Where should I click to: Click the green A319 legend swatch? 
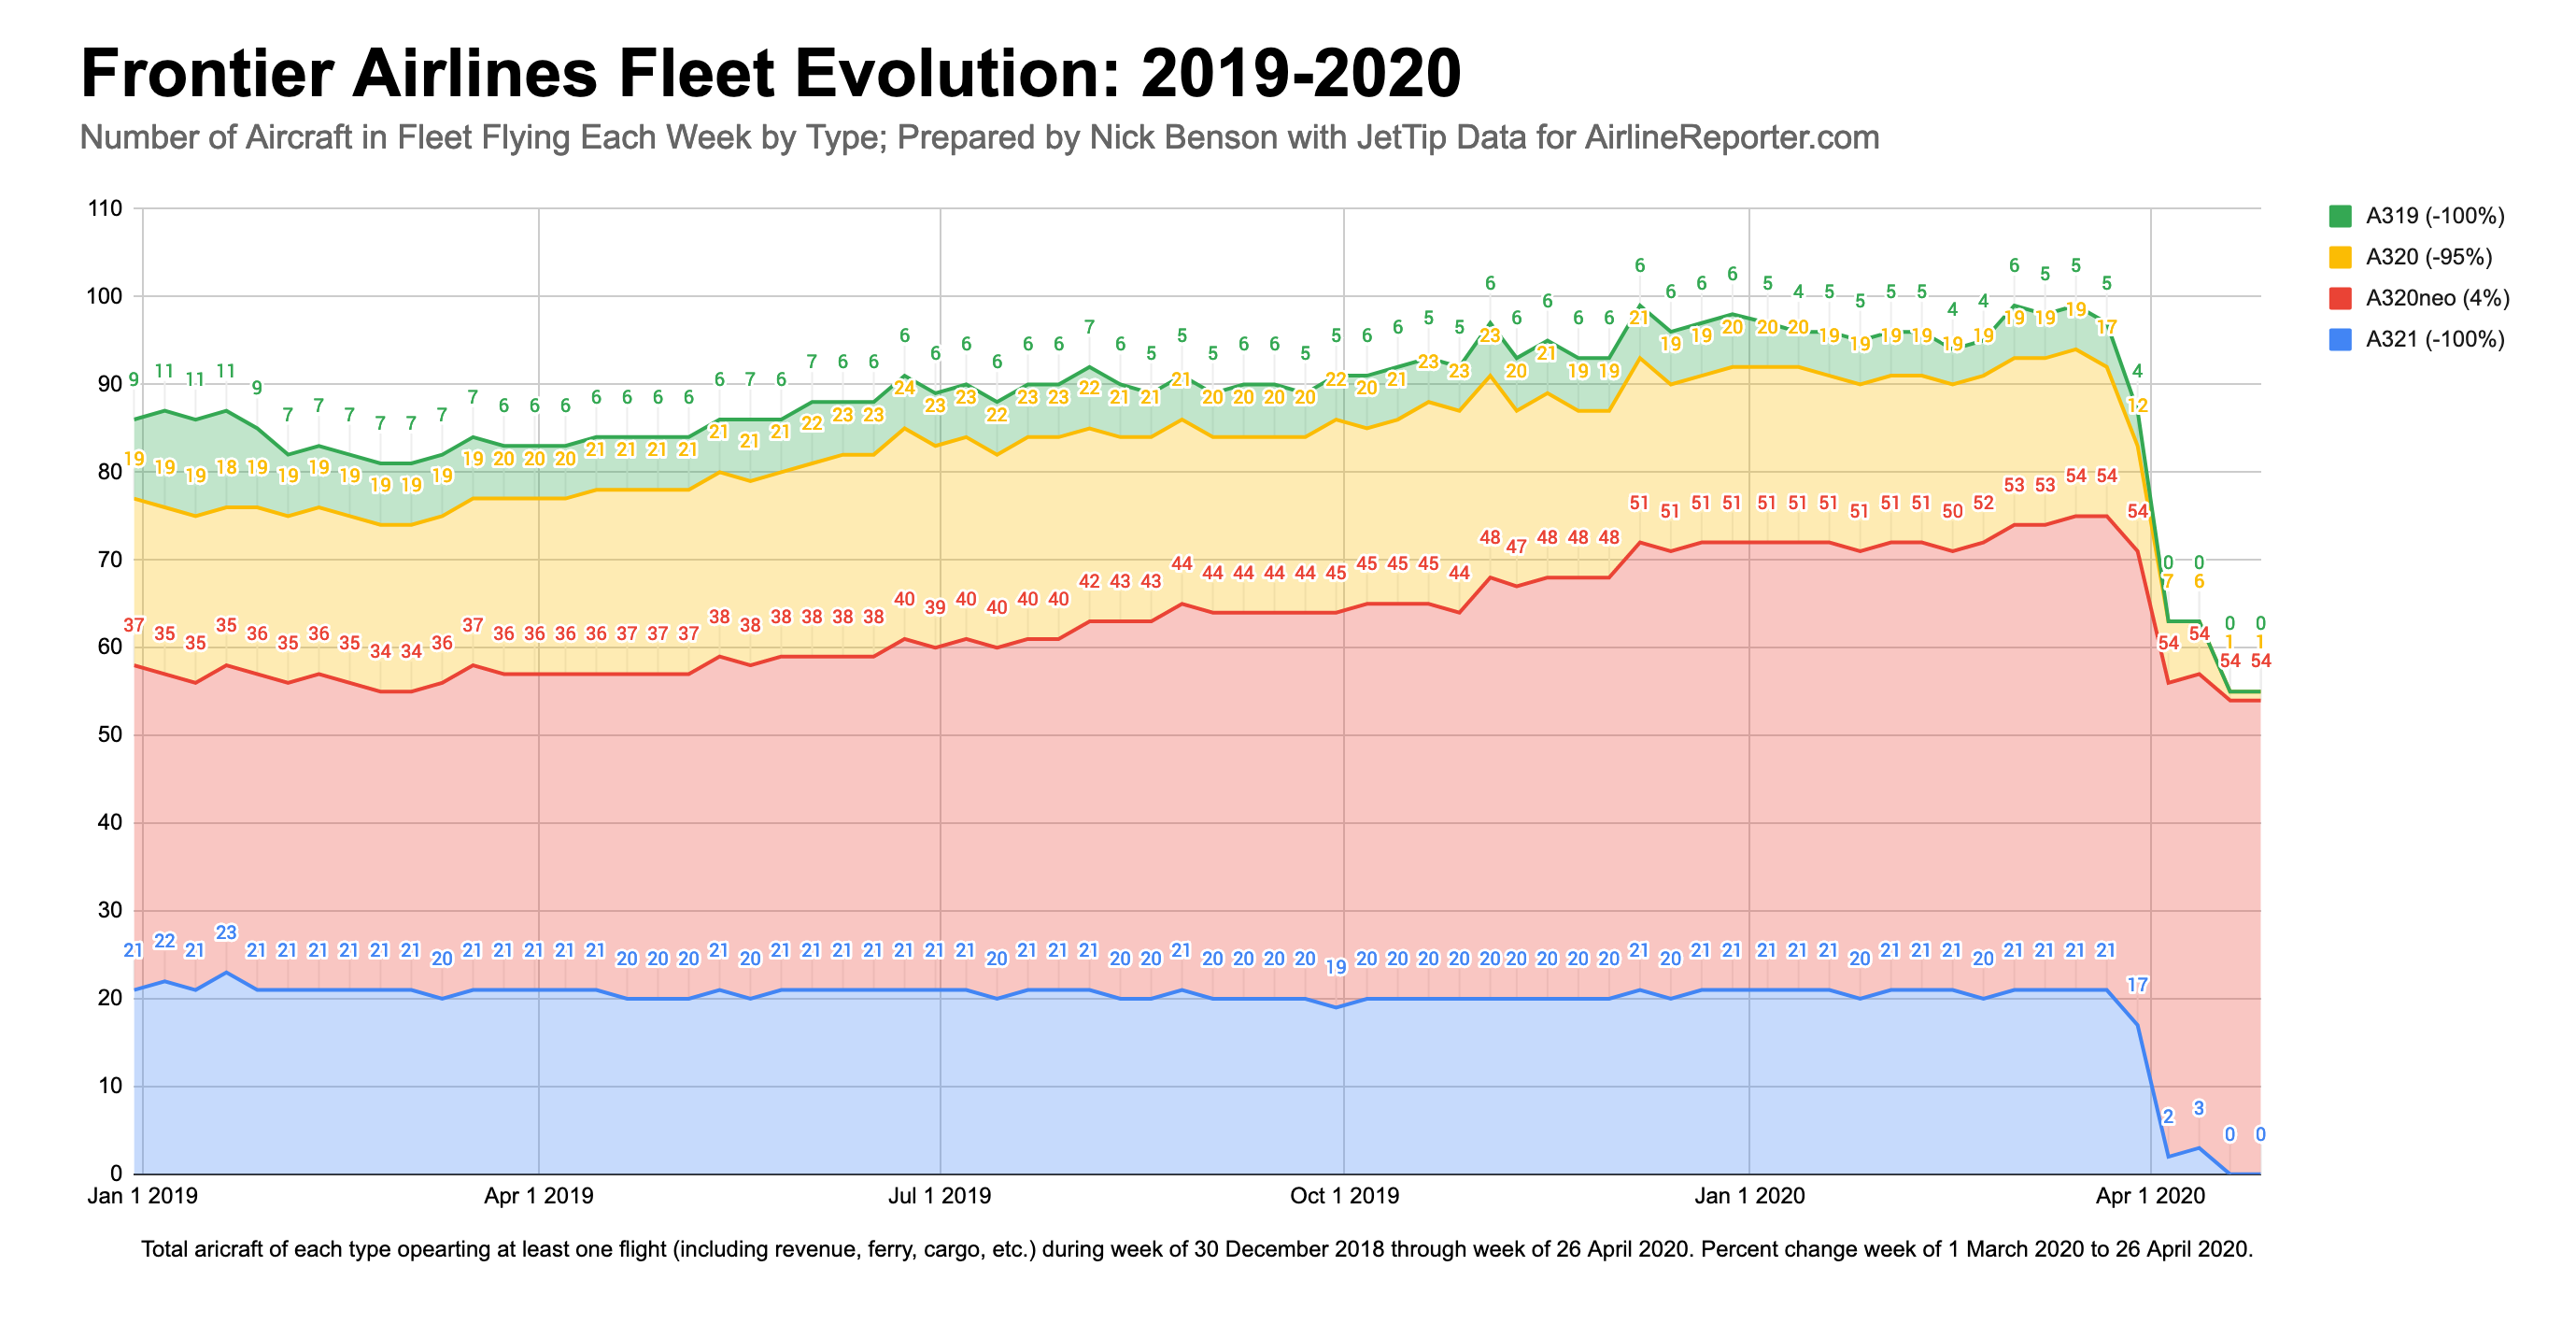[x=2340, y=216]
